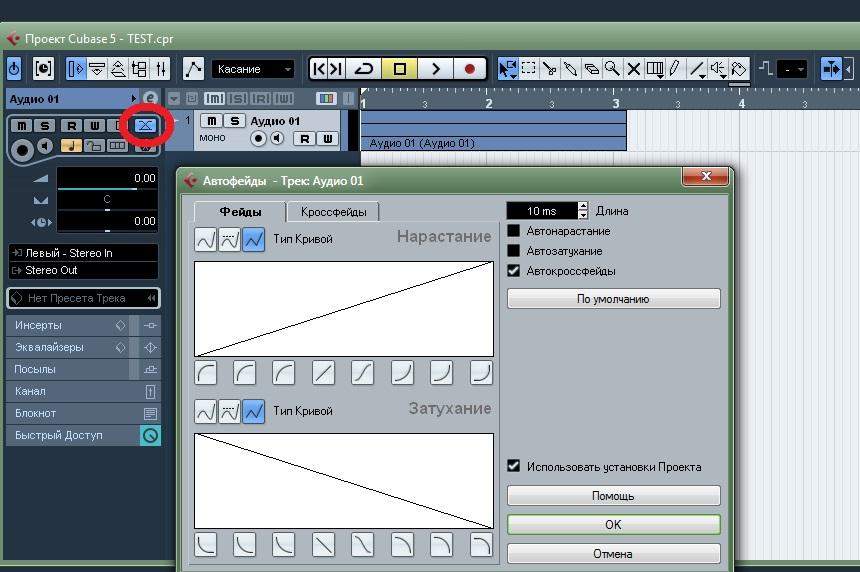Uncheck the Автокроссфейды checkbox
The image size is (860, 572).
click(513, 270)
